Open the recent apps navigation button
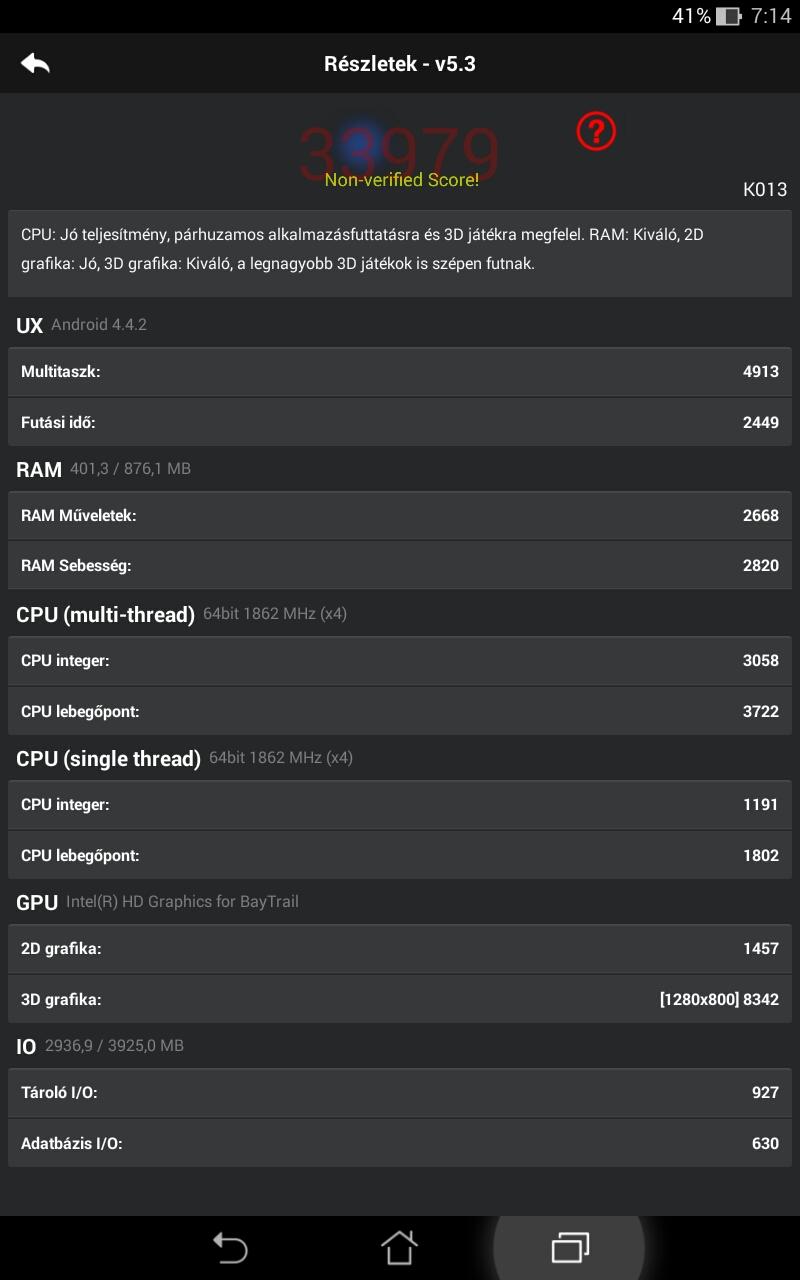This screenshot has width=800, height=1280. [570, 1247]
